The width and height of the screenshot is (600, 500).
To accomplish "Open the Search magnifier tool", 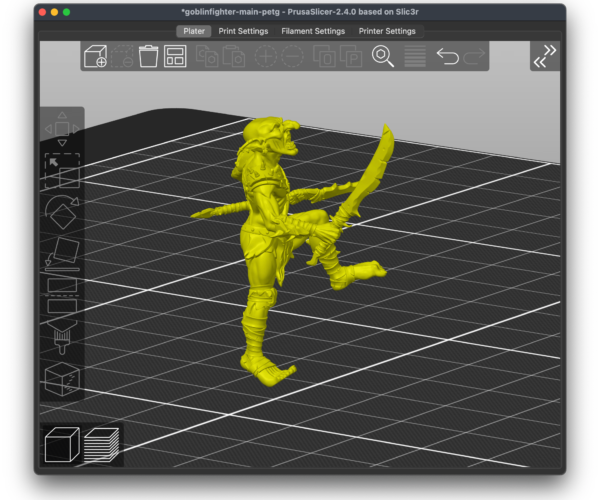I will tap(383, 56).
